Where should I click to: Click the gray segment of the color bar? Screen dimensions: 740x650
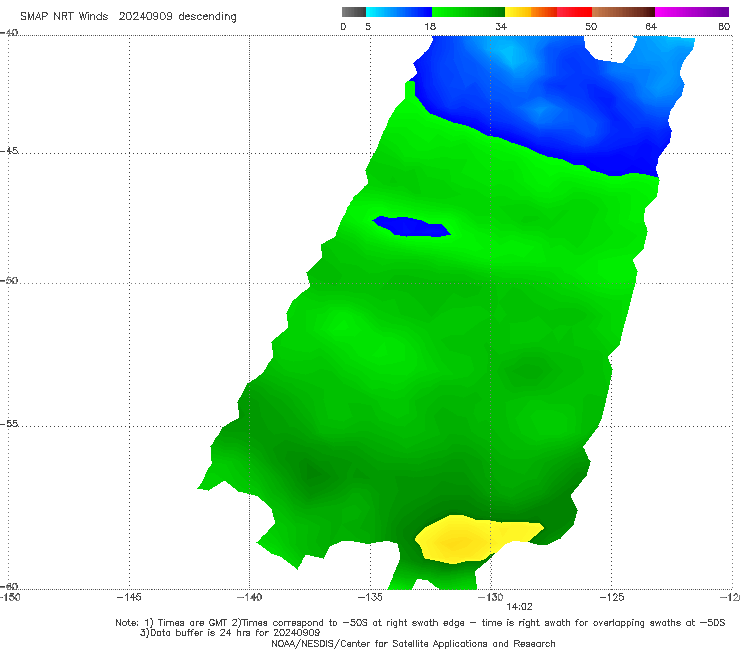pos(353,12)
